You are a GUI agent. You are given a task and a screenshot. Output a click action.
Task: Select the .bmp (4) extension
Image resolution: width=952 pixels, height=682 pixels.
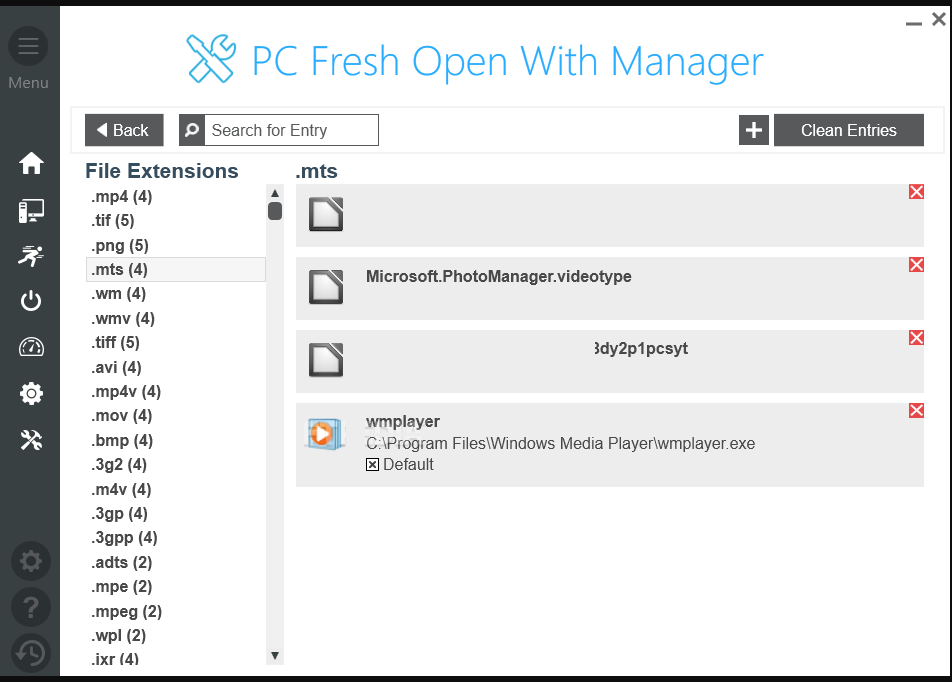point(121,440)
